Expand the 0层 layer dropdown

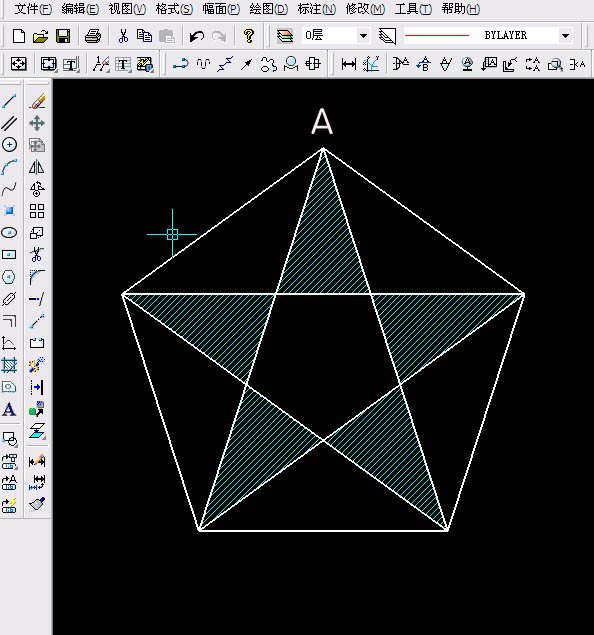(x=363, y=36)
